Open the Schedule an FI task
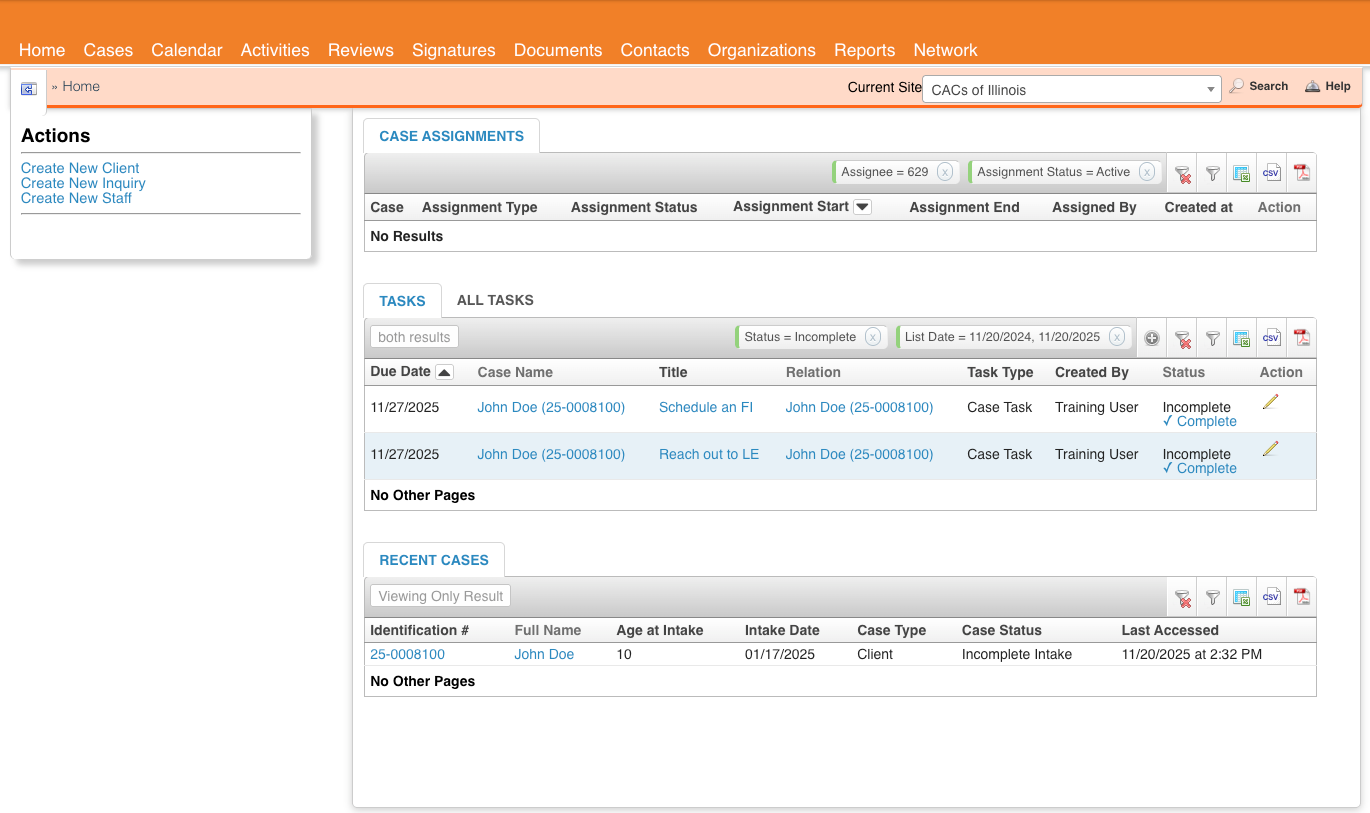This screenshot has height=813, width=1370. pyautogui.click(x=705, y=407)
